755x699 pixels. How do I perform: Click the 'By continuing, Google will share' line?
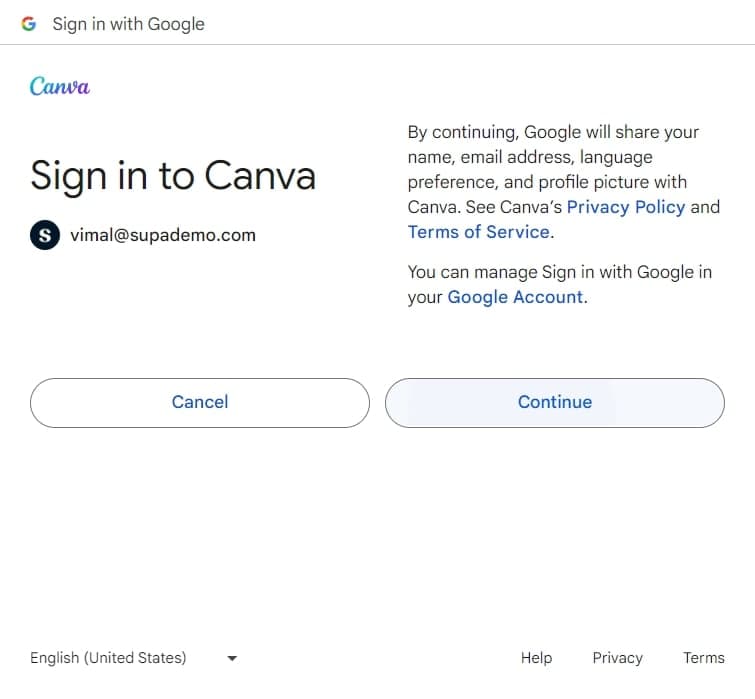pos(553,132)
